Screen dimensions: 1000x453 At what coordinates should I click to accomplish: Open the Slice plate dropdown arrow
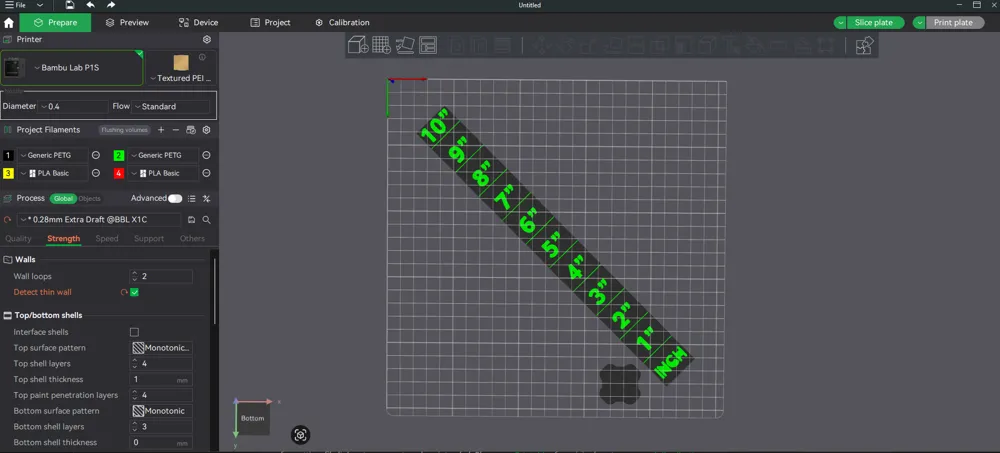tap(841, 23)
